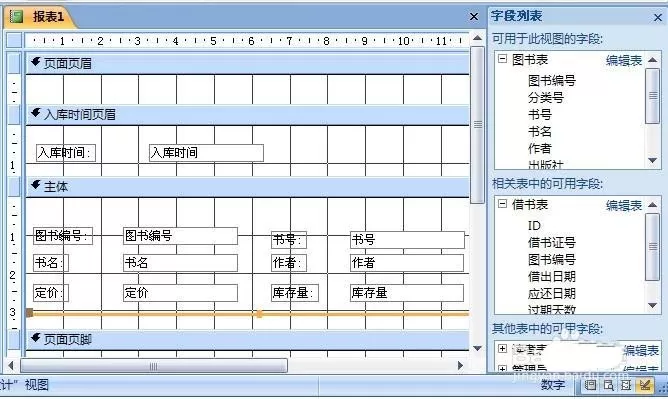Select the 入库时间: label control
Screen dimensions: 668x399
point(66,153)
